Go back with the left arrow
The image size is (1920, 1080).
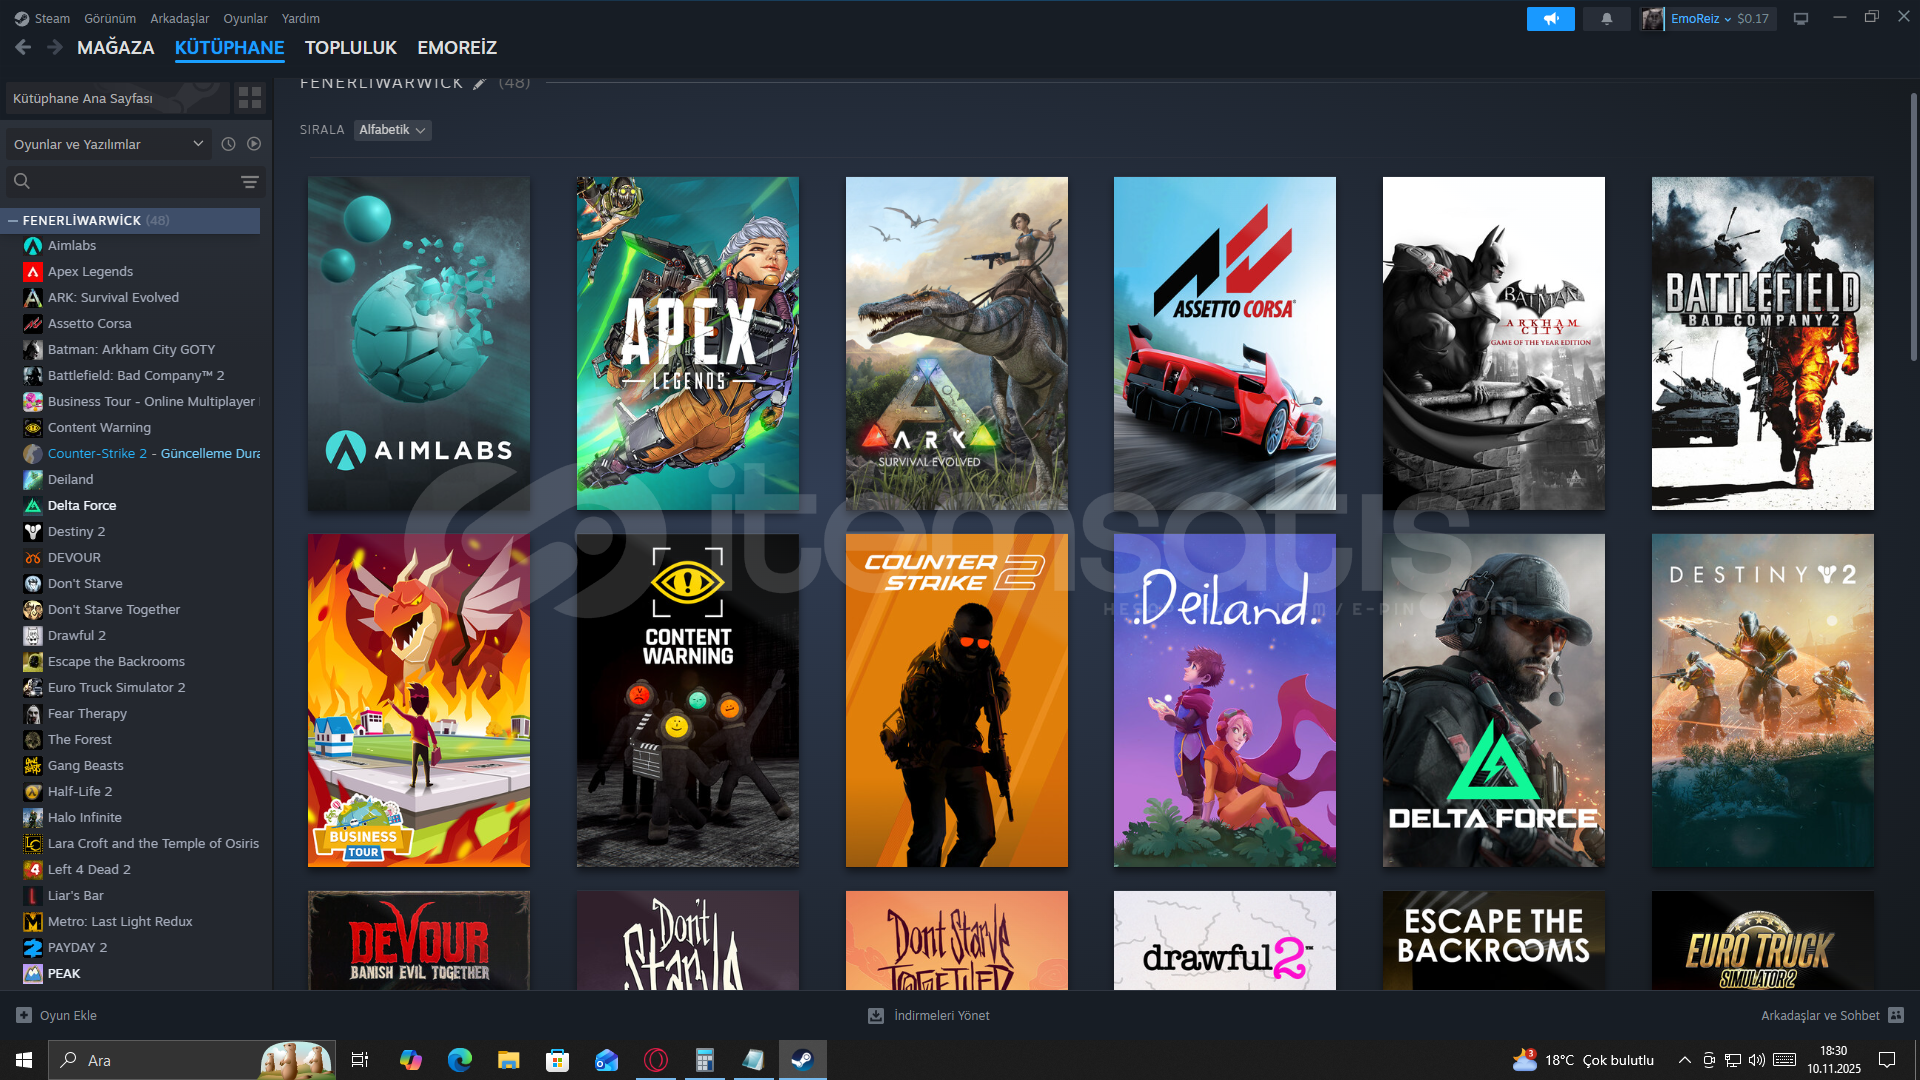point(23,47)
